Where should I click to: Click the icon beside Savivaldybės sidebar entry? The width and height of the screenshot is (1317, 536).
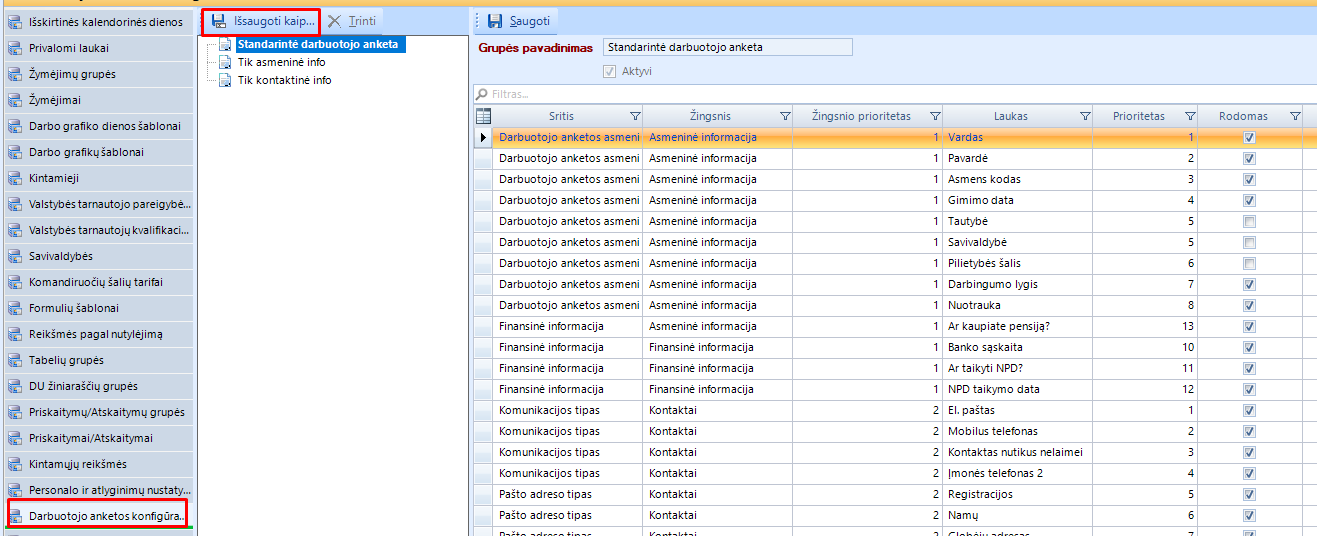15,256
